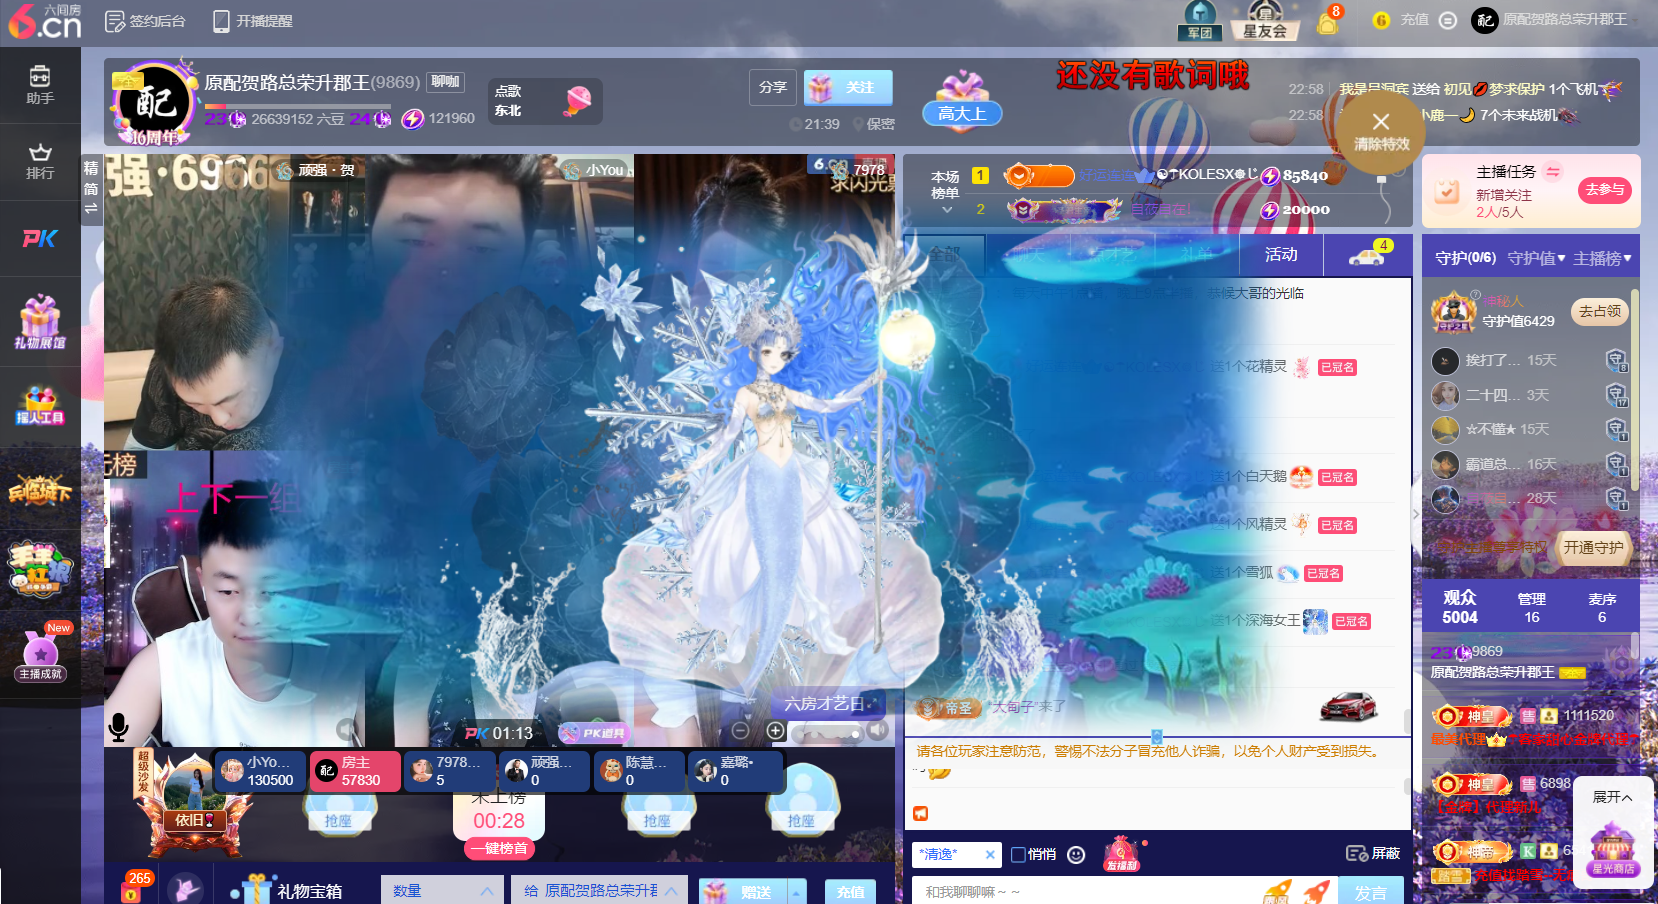The image size is (1658, 904).
Task: Open the gift recipient 原配贺路总荣升 dropdown
Action: 600,890
